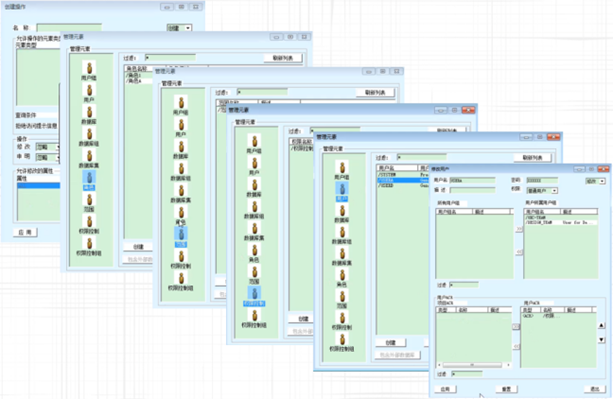Click the move-down arrow beside the user ACL list
This screenshot has width=613, height=399.
[x=602, y=340]
